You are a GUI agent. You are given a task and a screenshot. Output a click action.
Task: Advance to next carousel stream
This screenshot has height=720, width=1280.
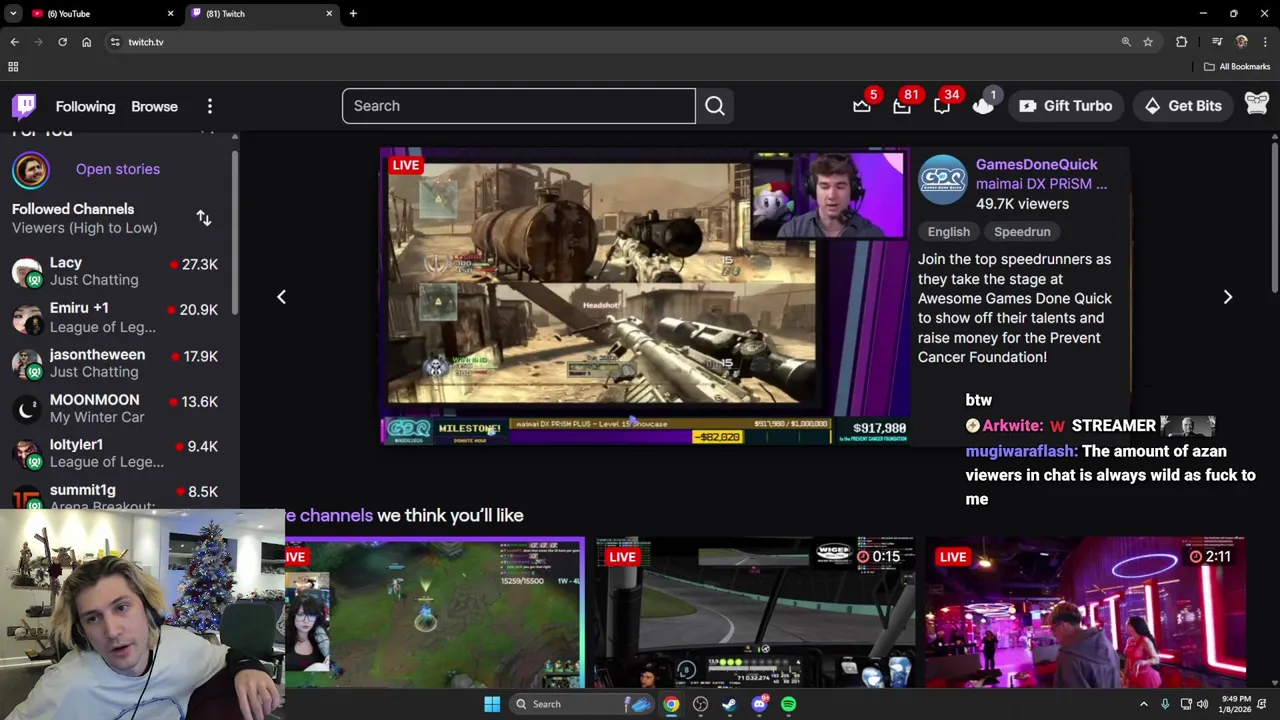[1228, 297]
